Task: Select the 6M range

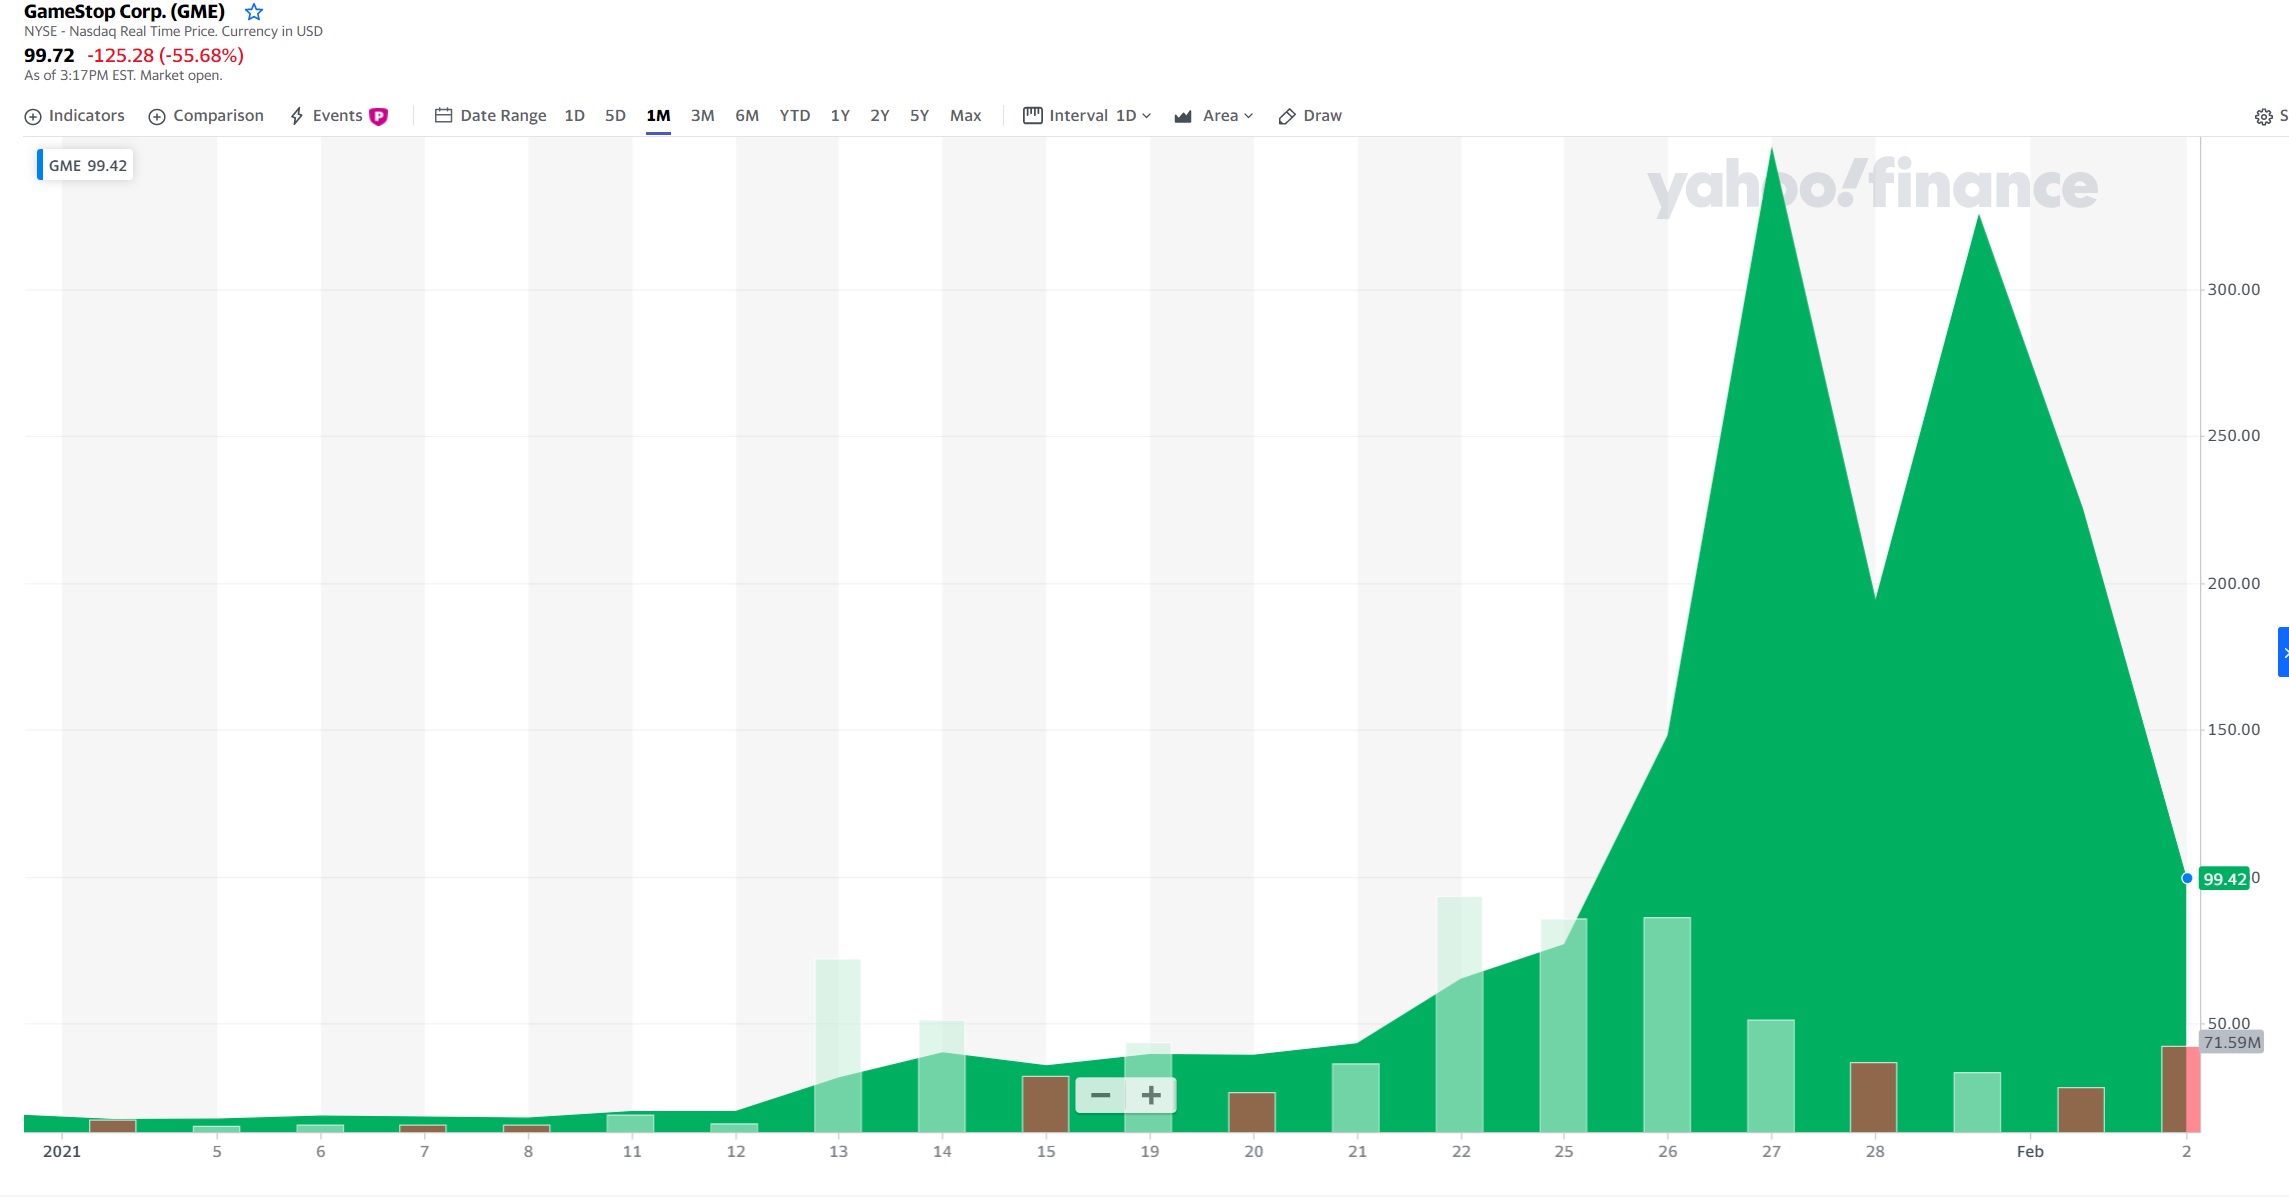Action: [x=747, y=116]
